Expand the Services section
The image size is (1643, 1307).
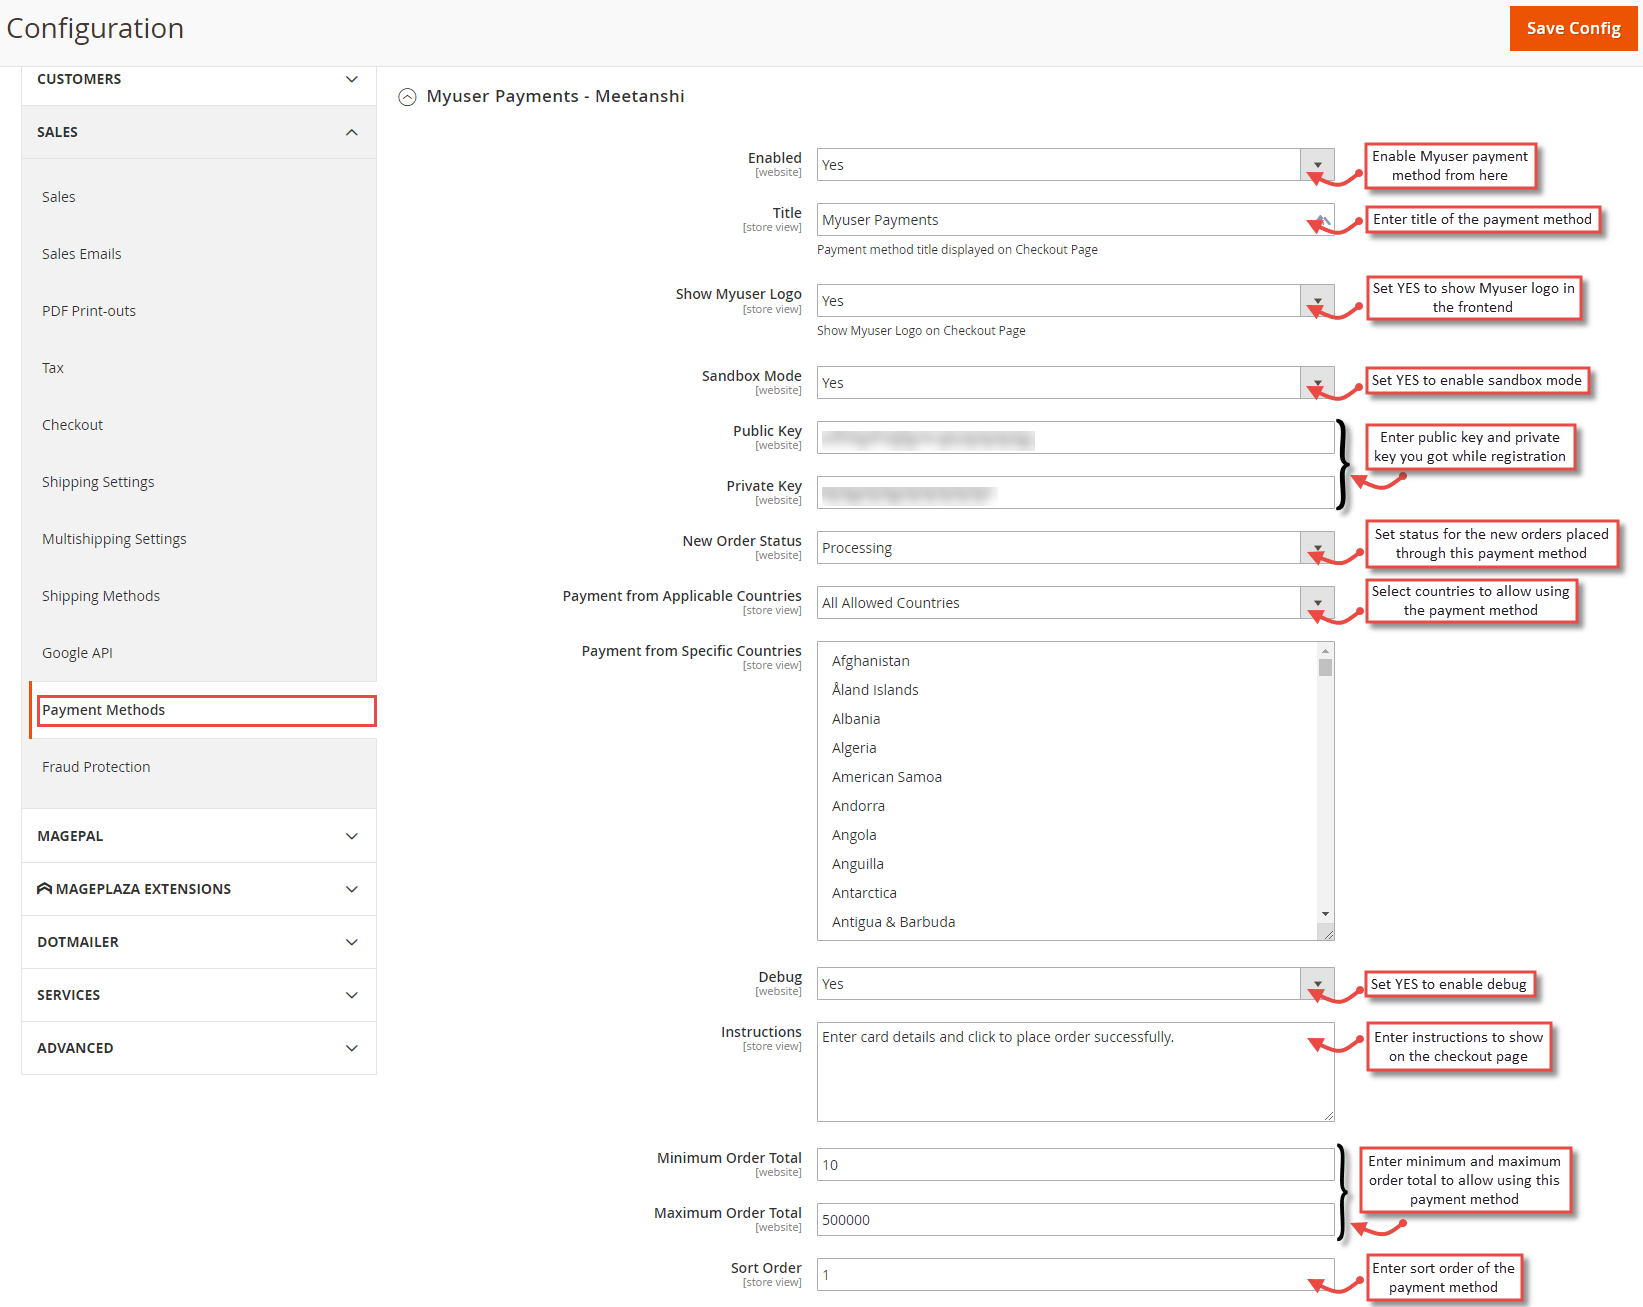point(199,995)
